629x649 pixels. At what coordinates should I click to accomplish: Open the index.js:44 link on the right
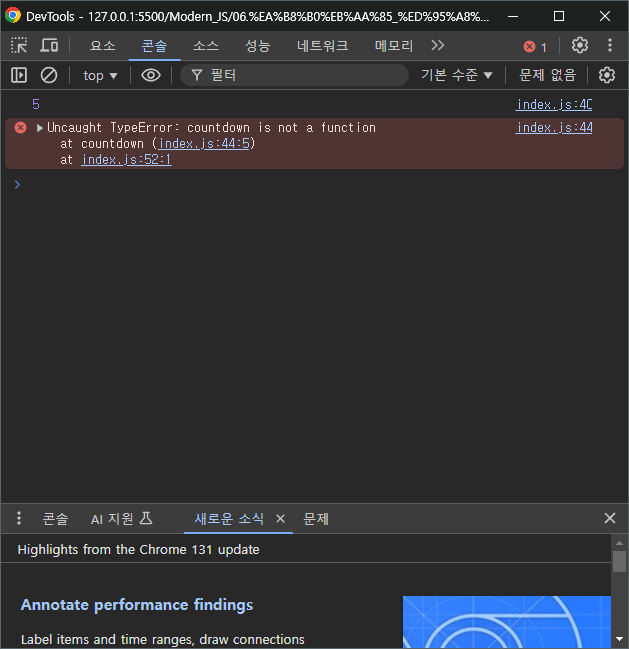pyautogui.click(x=554, y=127)
